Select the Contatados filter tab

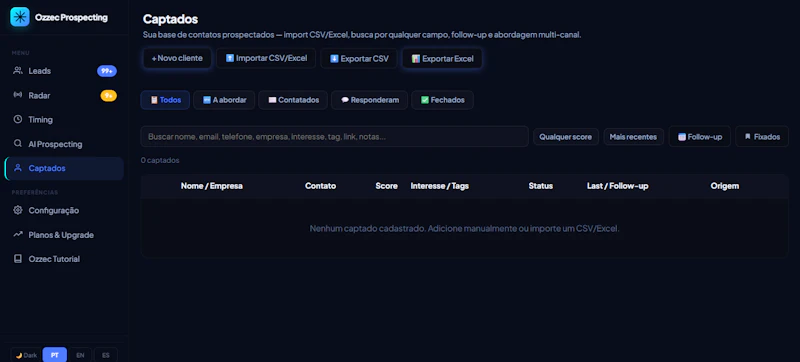click(x=293, y=100)
